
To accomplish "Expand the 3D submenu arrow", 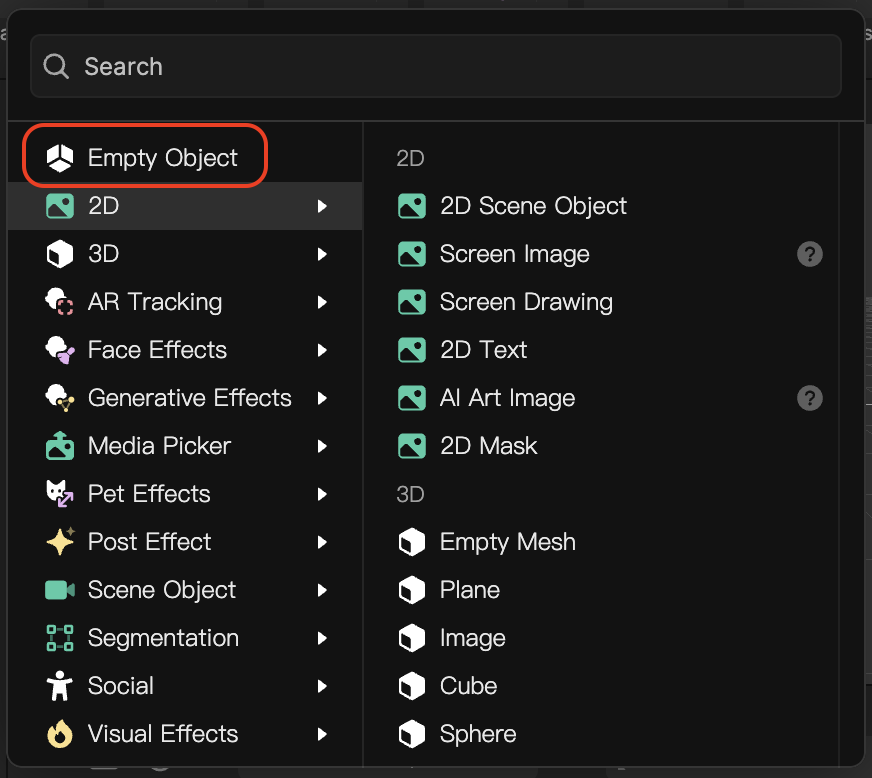I will (x=321, y=254).
